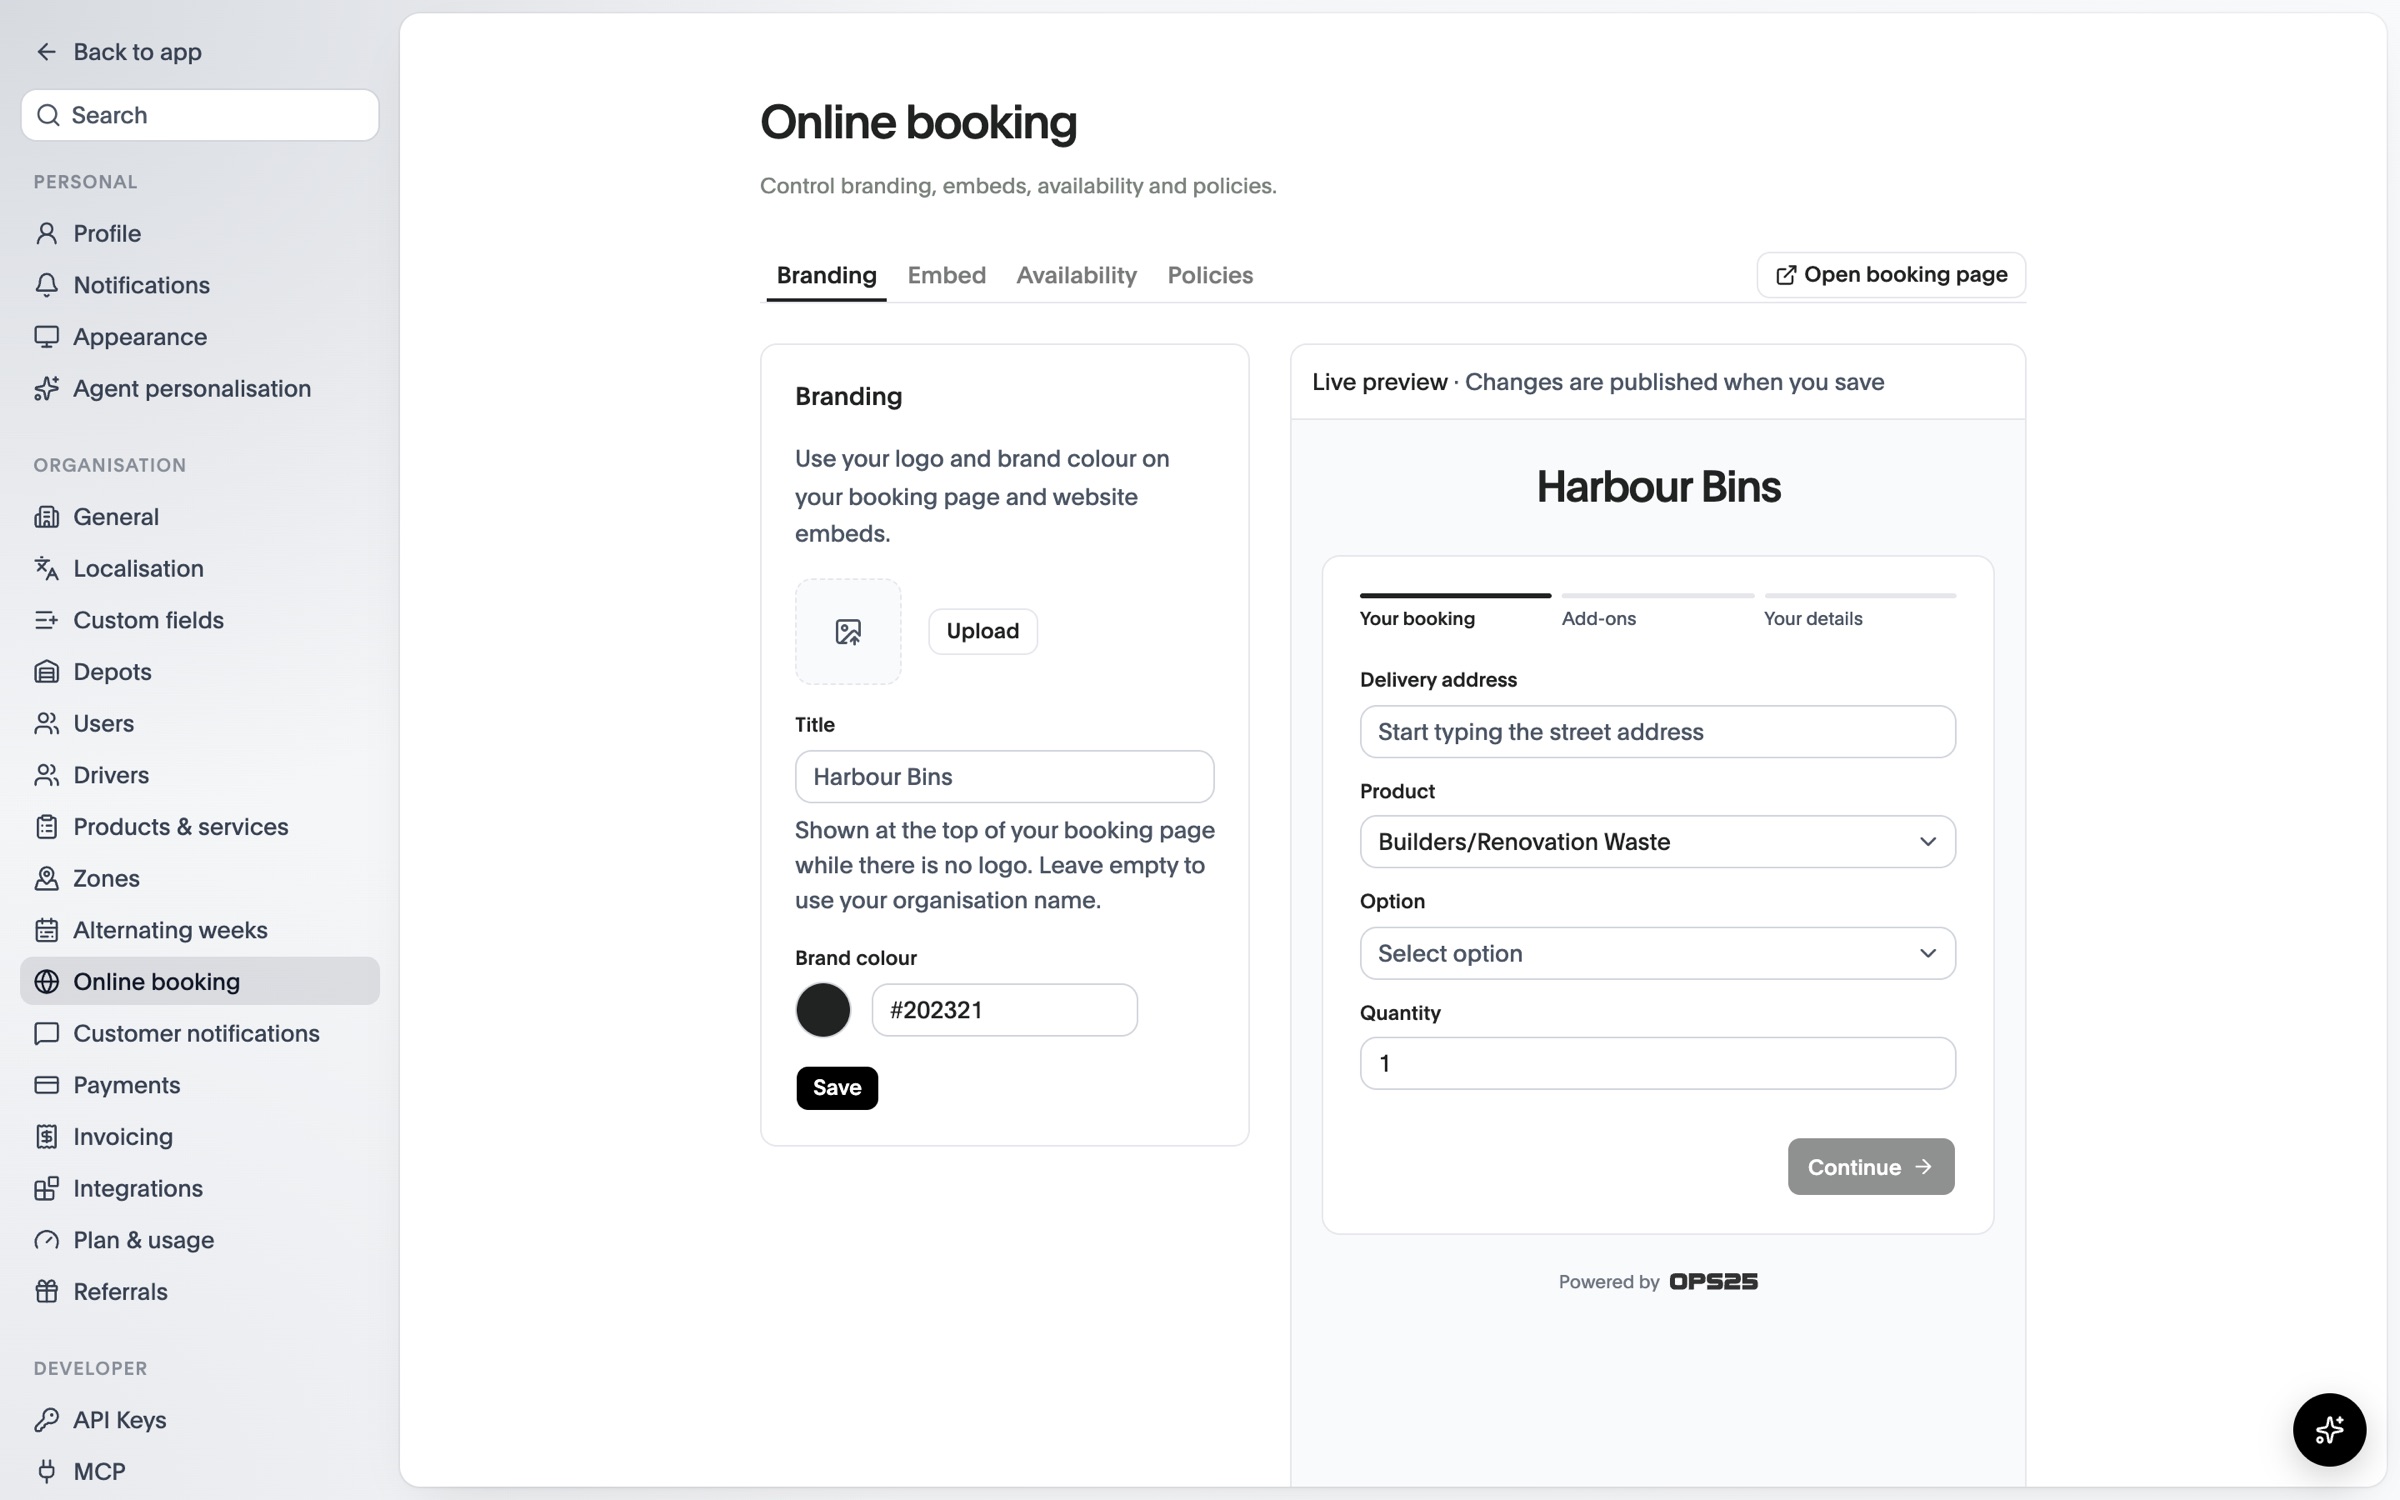Open the Profile person icon

[x=46, y=233]
